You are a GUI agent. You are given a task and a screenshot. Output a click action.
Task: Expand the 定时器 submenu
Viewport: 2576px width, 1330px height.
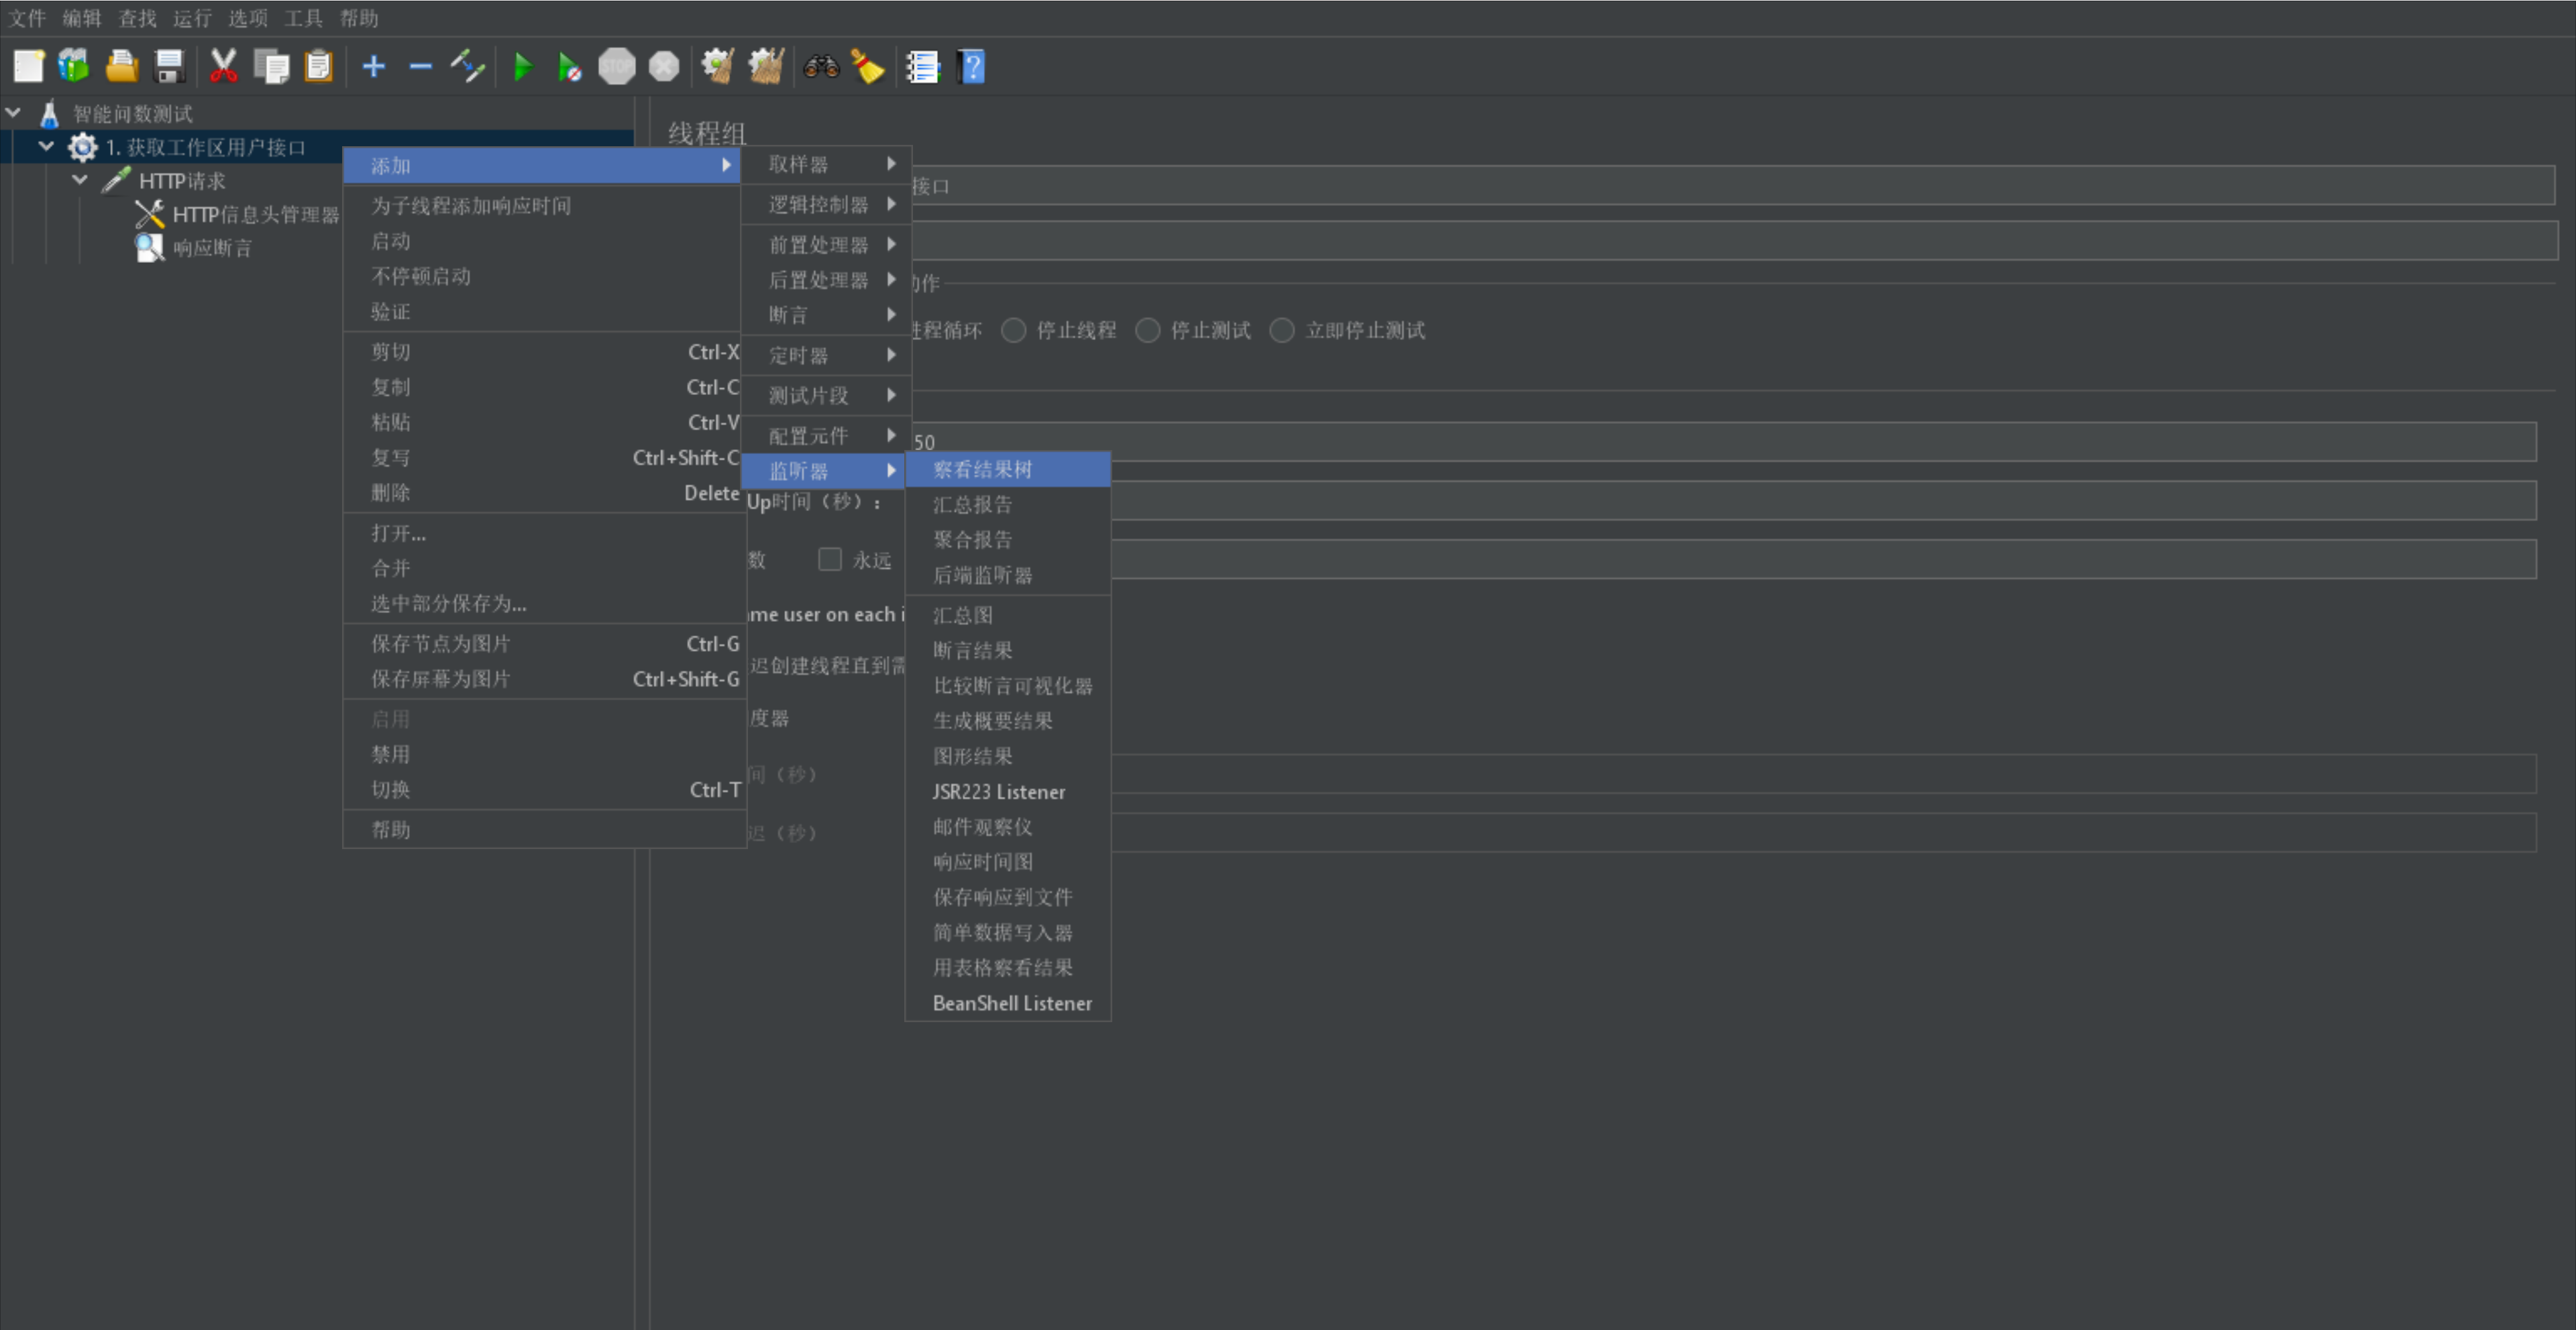[x=826, y=355]
